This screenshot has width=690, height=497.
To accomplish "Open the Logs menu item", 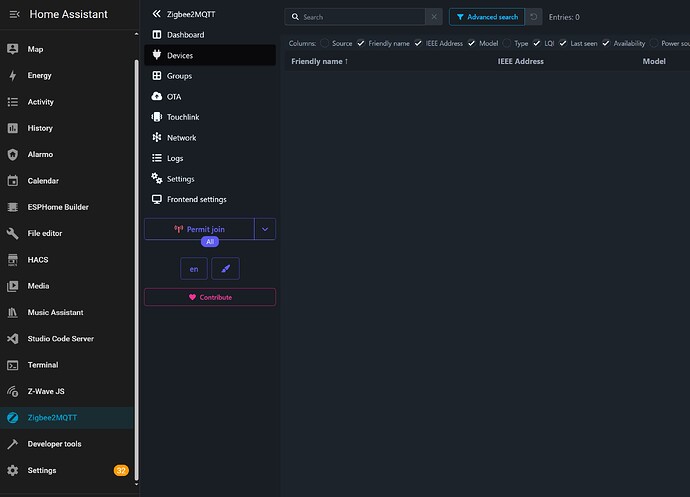I will 210,158.
